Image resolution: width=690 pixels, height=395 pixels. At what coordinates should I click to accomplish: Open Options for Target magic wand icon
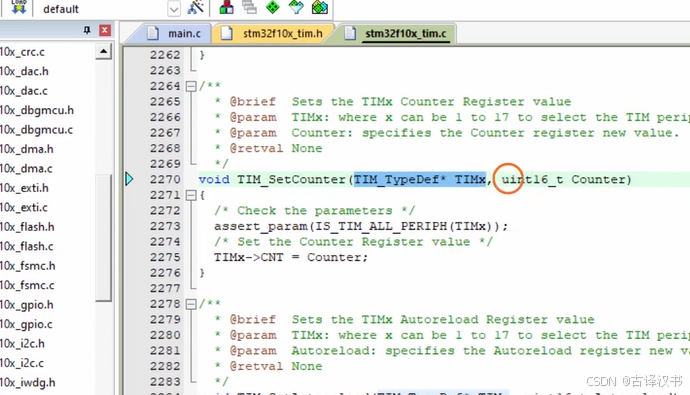[195, 7]
